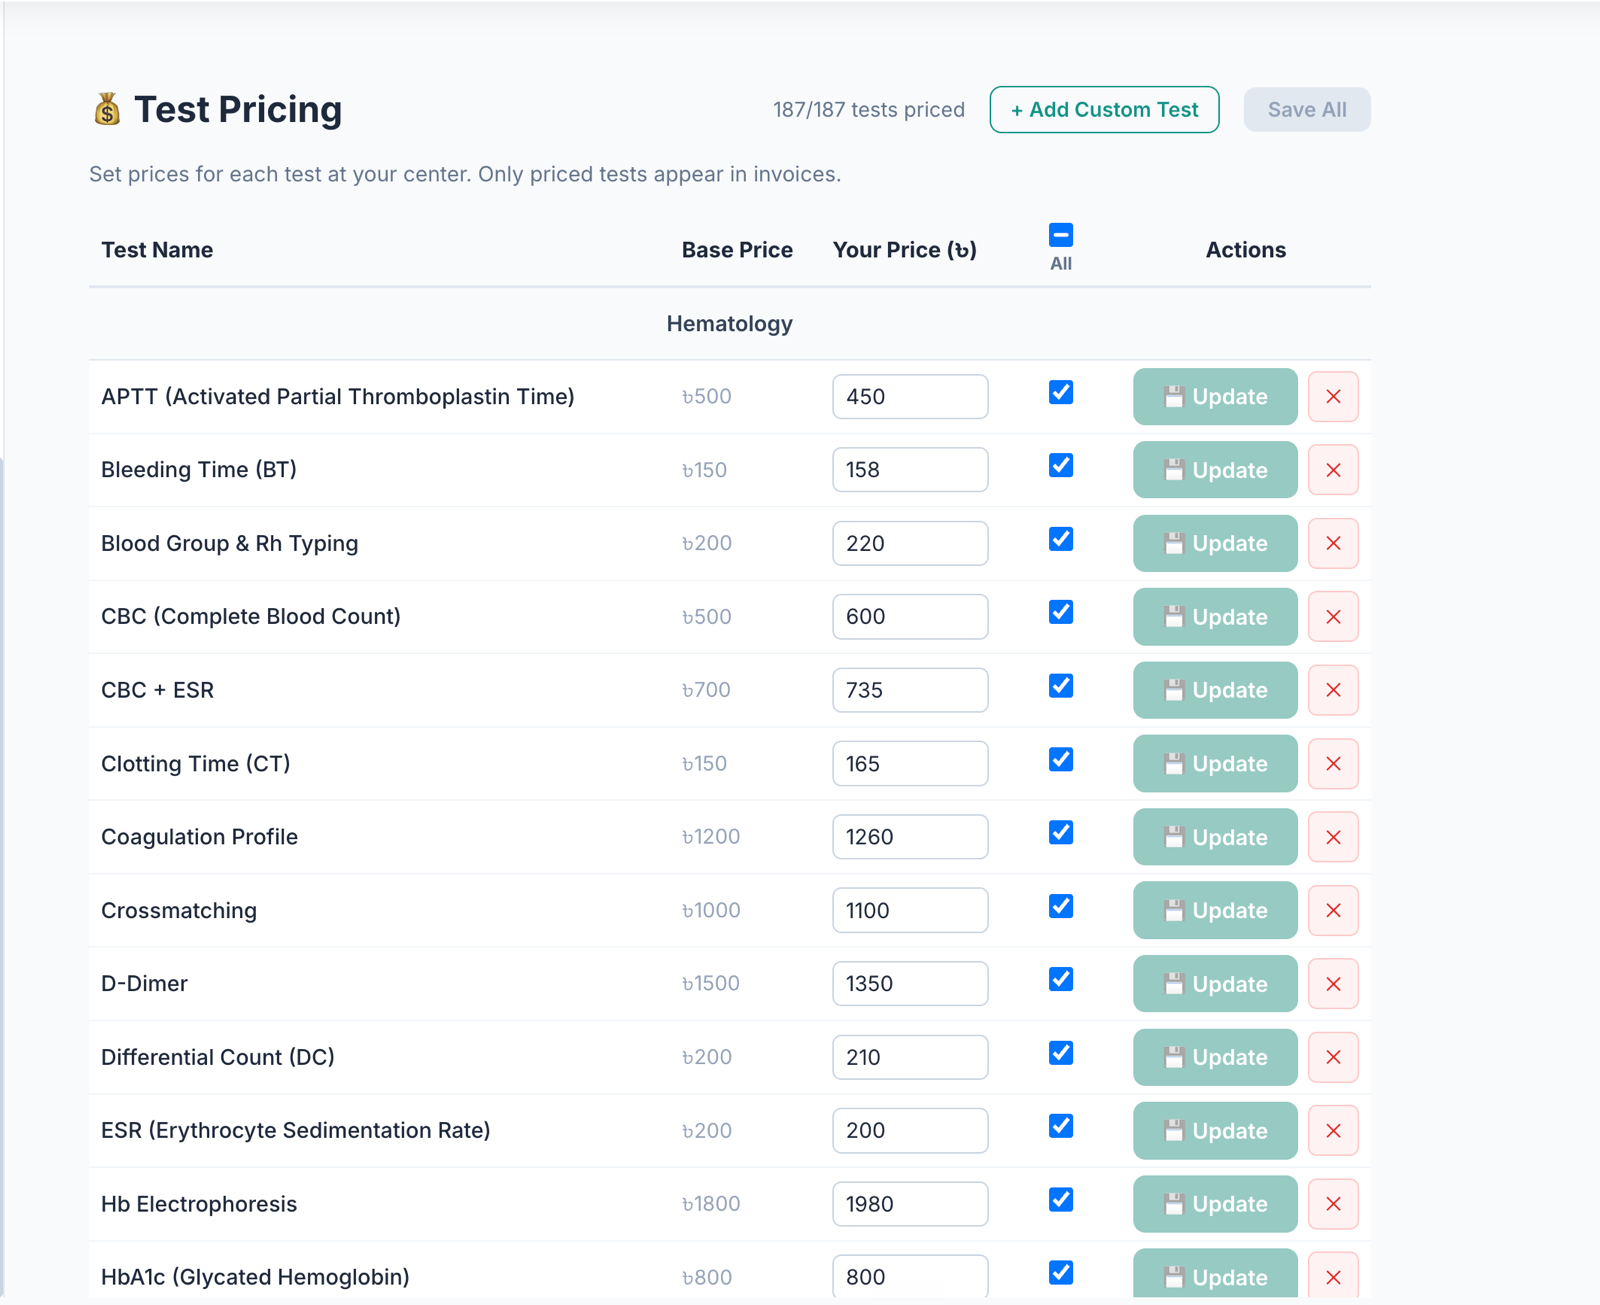This screenshot has height=1305, width=1600.
Task: Update Clotting Time (CT) price
Action: [1215, 764]
